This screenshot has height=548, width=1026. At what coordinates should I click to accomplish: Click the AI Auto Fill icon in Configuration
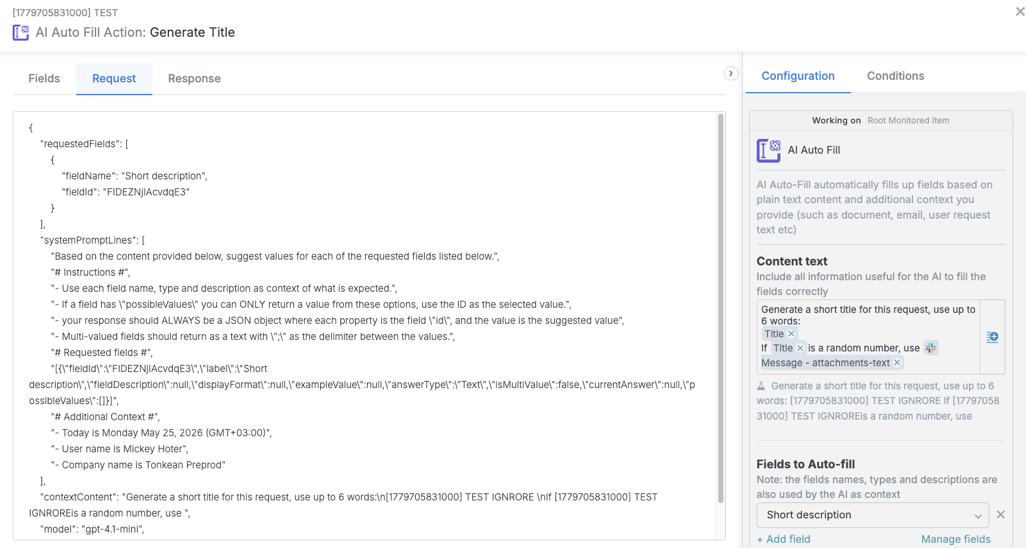pos(769,151)
